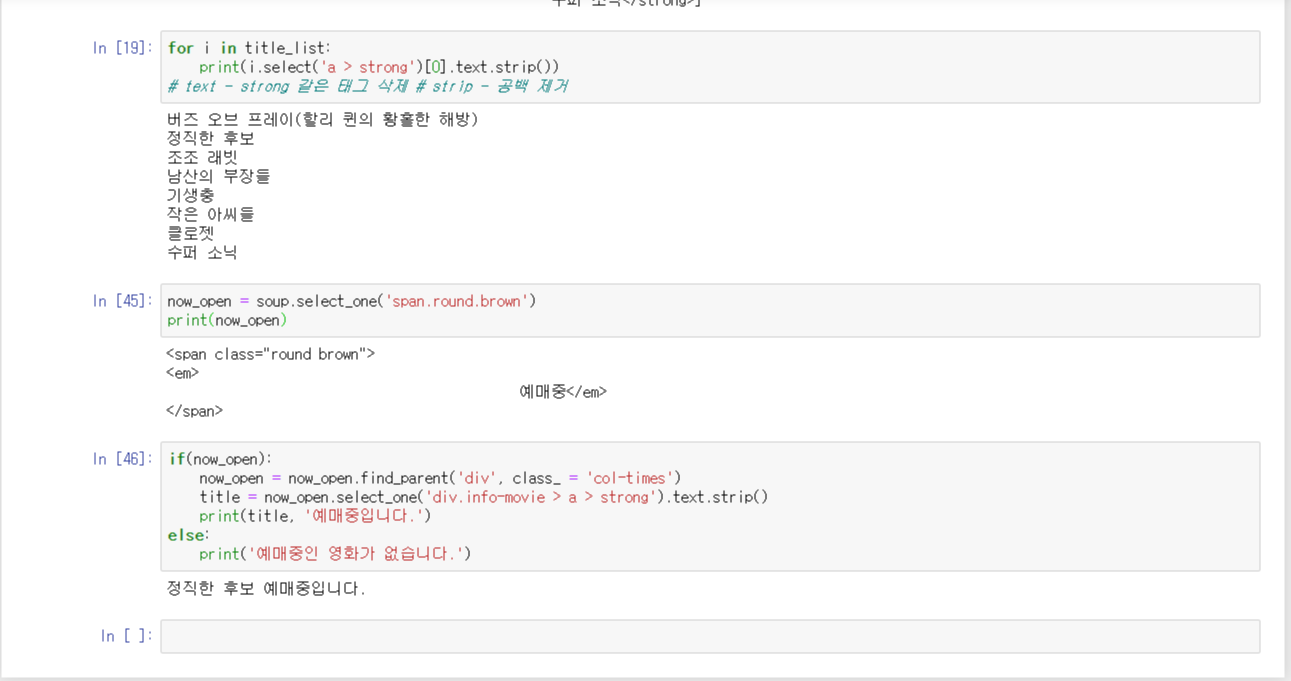The height and width of the screenshot is (681, 1291).
Task: Click code line with find_parent('div', class_ = 'col-times')
Action: tap(440, 478)
